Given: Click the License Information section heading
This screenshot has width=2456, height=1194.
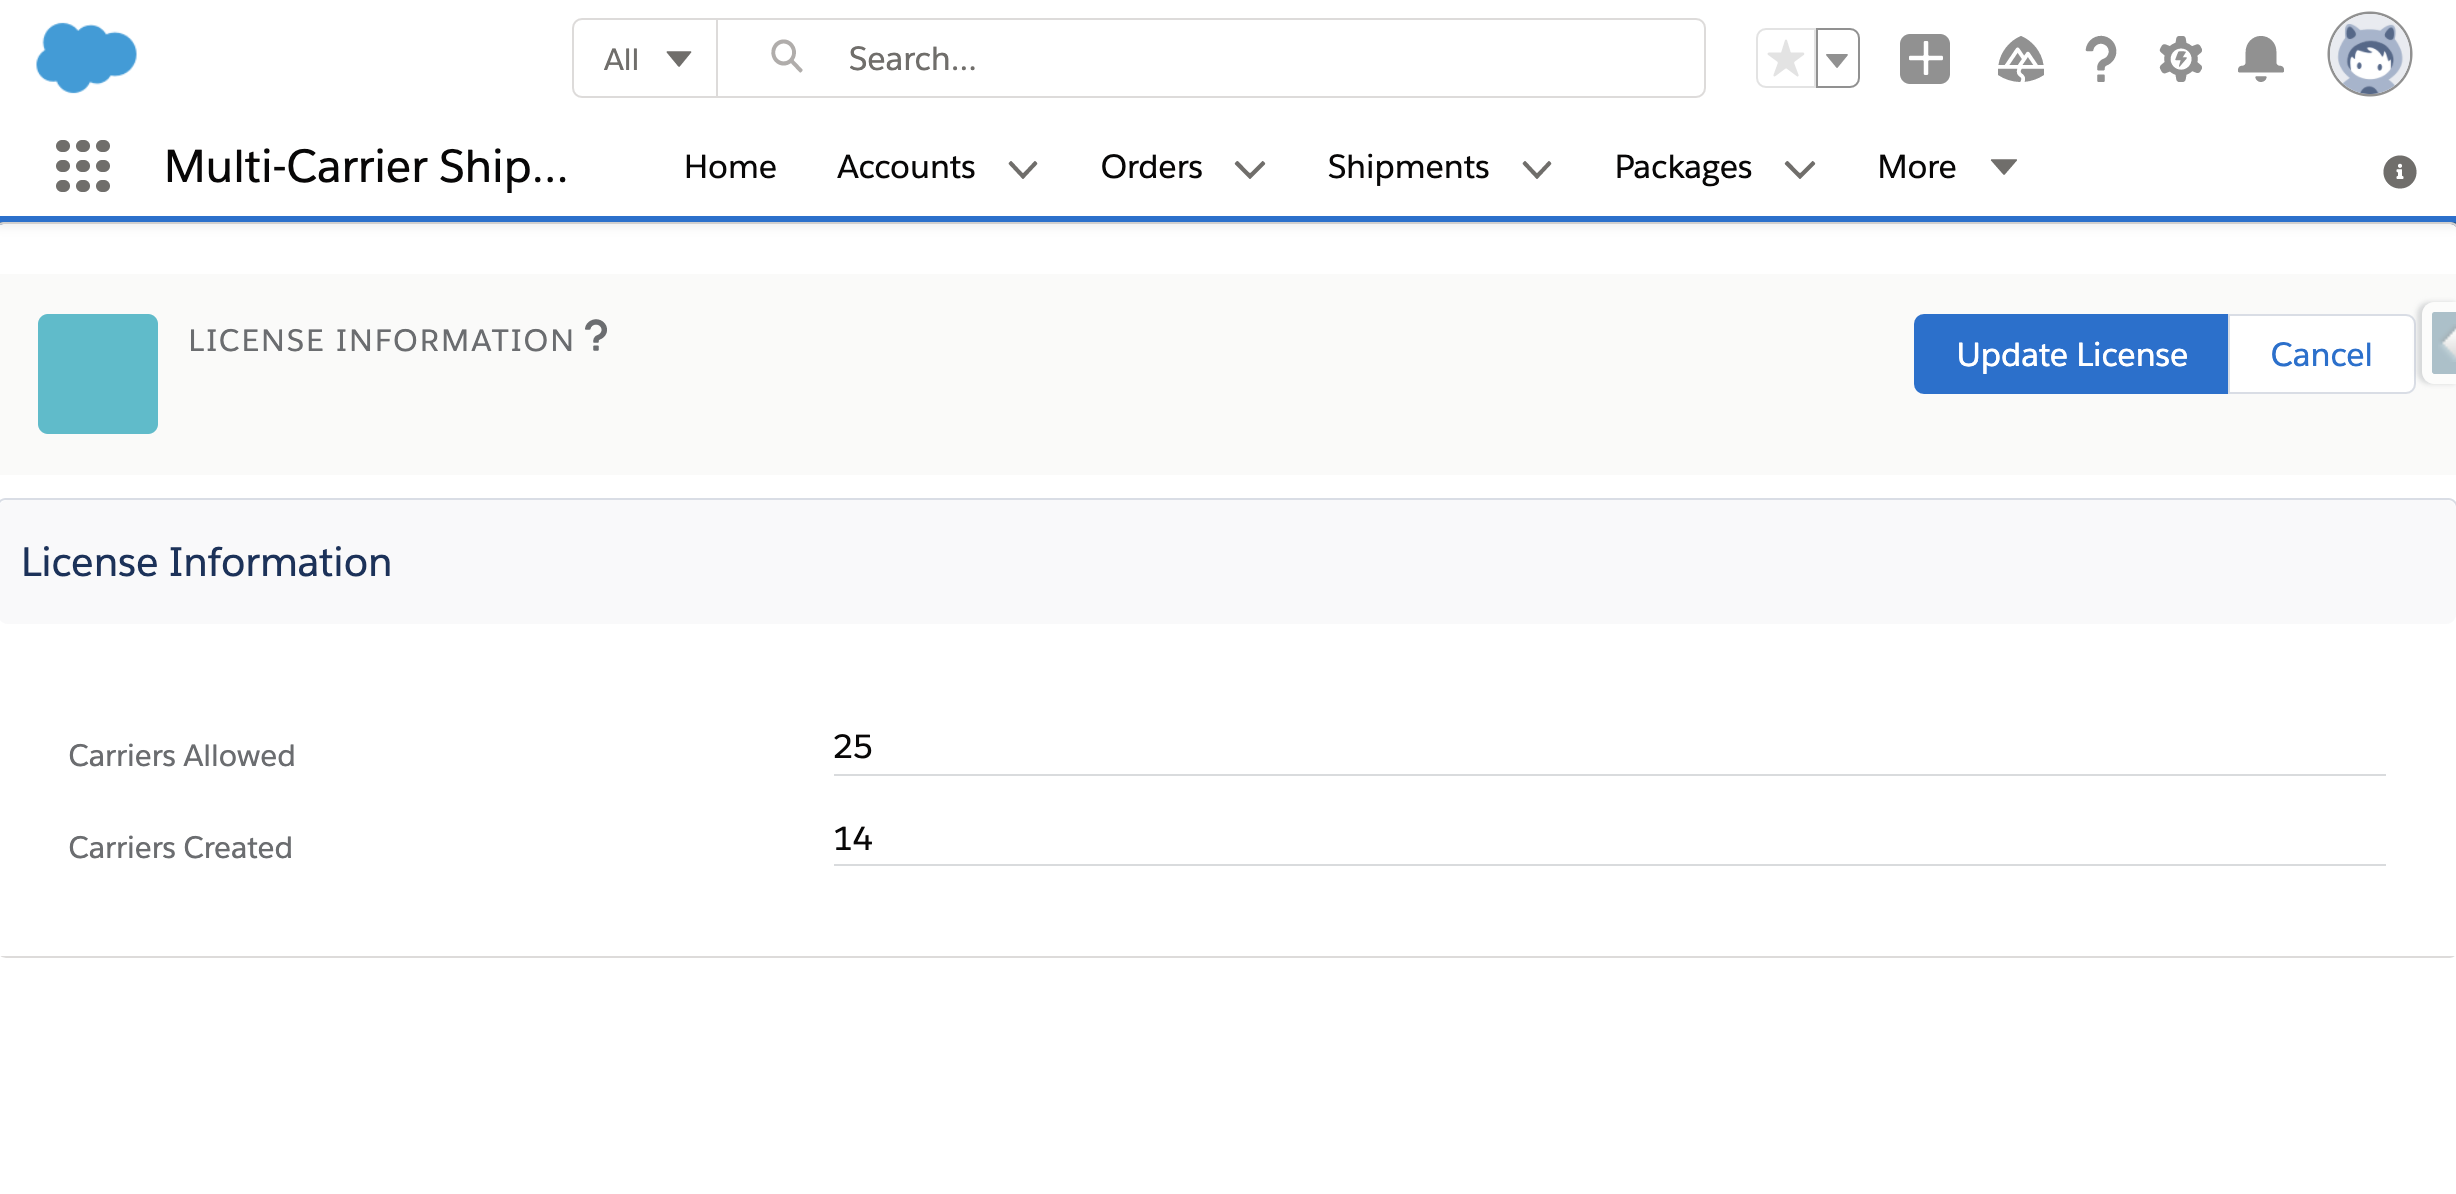Looking at the screenshot, I should click(x=206, y=562).
